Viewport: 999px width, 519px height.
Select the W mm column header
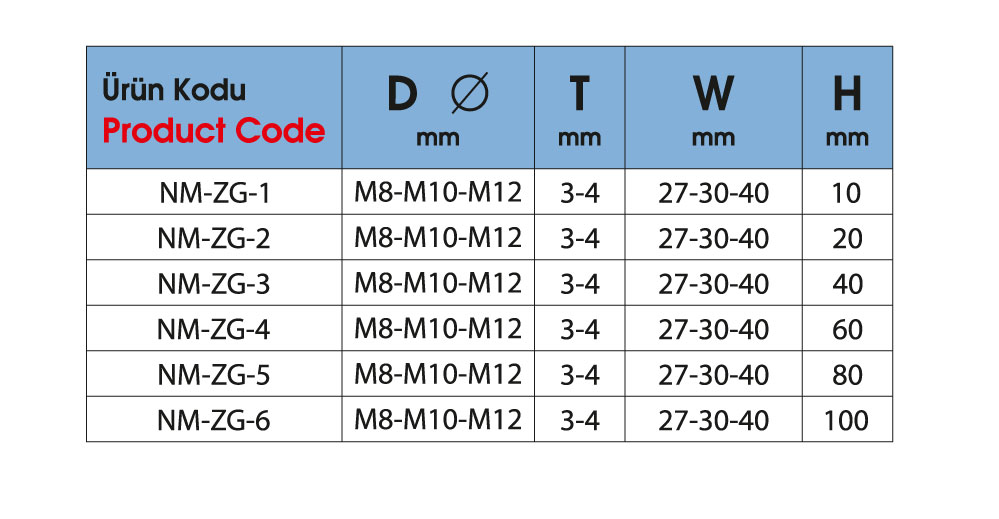click(x=713, y=108)
